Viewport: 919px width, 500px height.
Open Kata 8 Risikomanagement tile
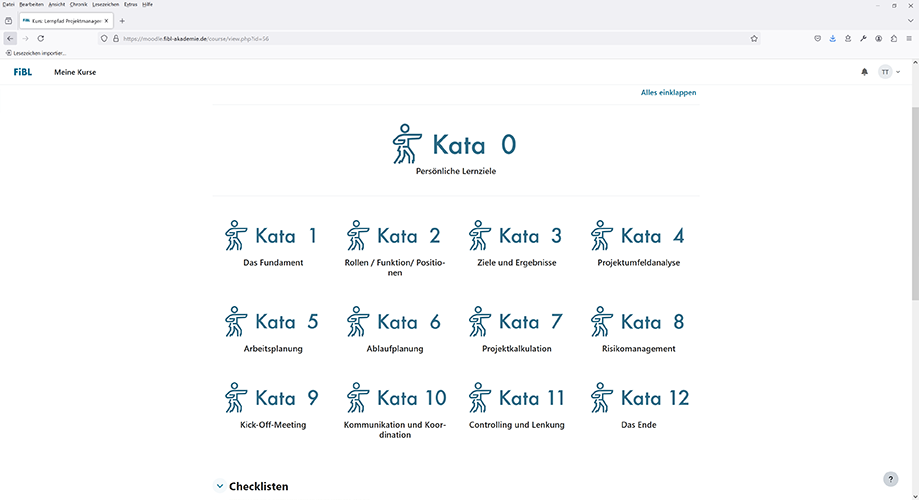pyautogui.click(x=638, y=329)
